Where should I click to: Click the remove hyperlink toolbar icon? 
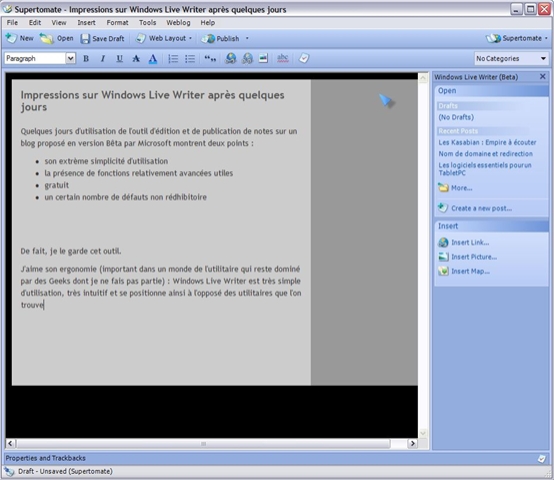pyautogui.click(x=247, y=58)
